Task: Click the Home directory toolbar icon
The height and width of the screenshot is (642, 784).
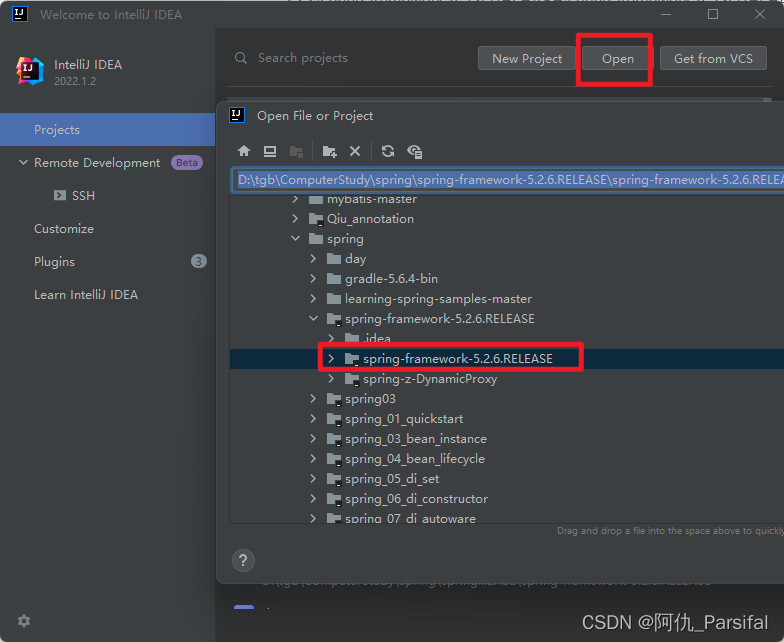Action: (x=244, y=151)
